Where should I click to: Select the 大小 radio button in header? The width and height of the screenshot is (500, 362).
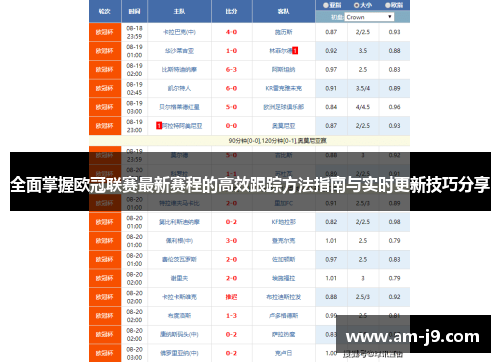[356, 5]
